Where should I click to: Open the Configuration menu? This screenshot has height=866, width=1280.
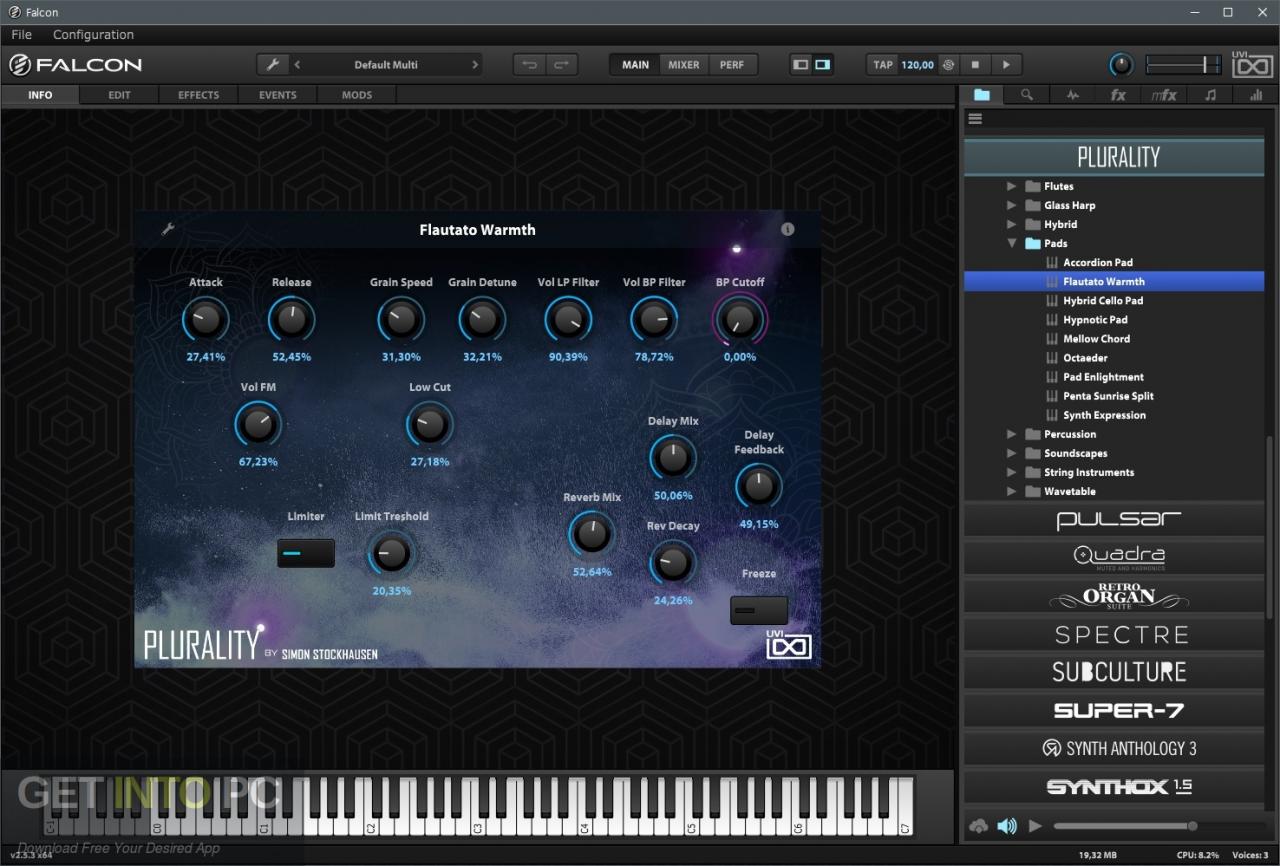pos(93,35)
